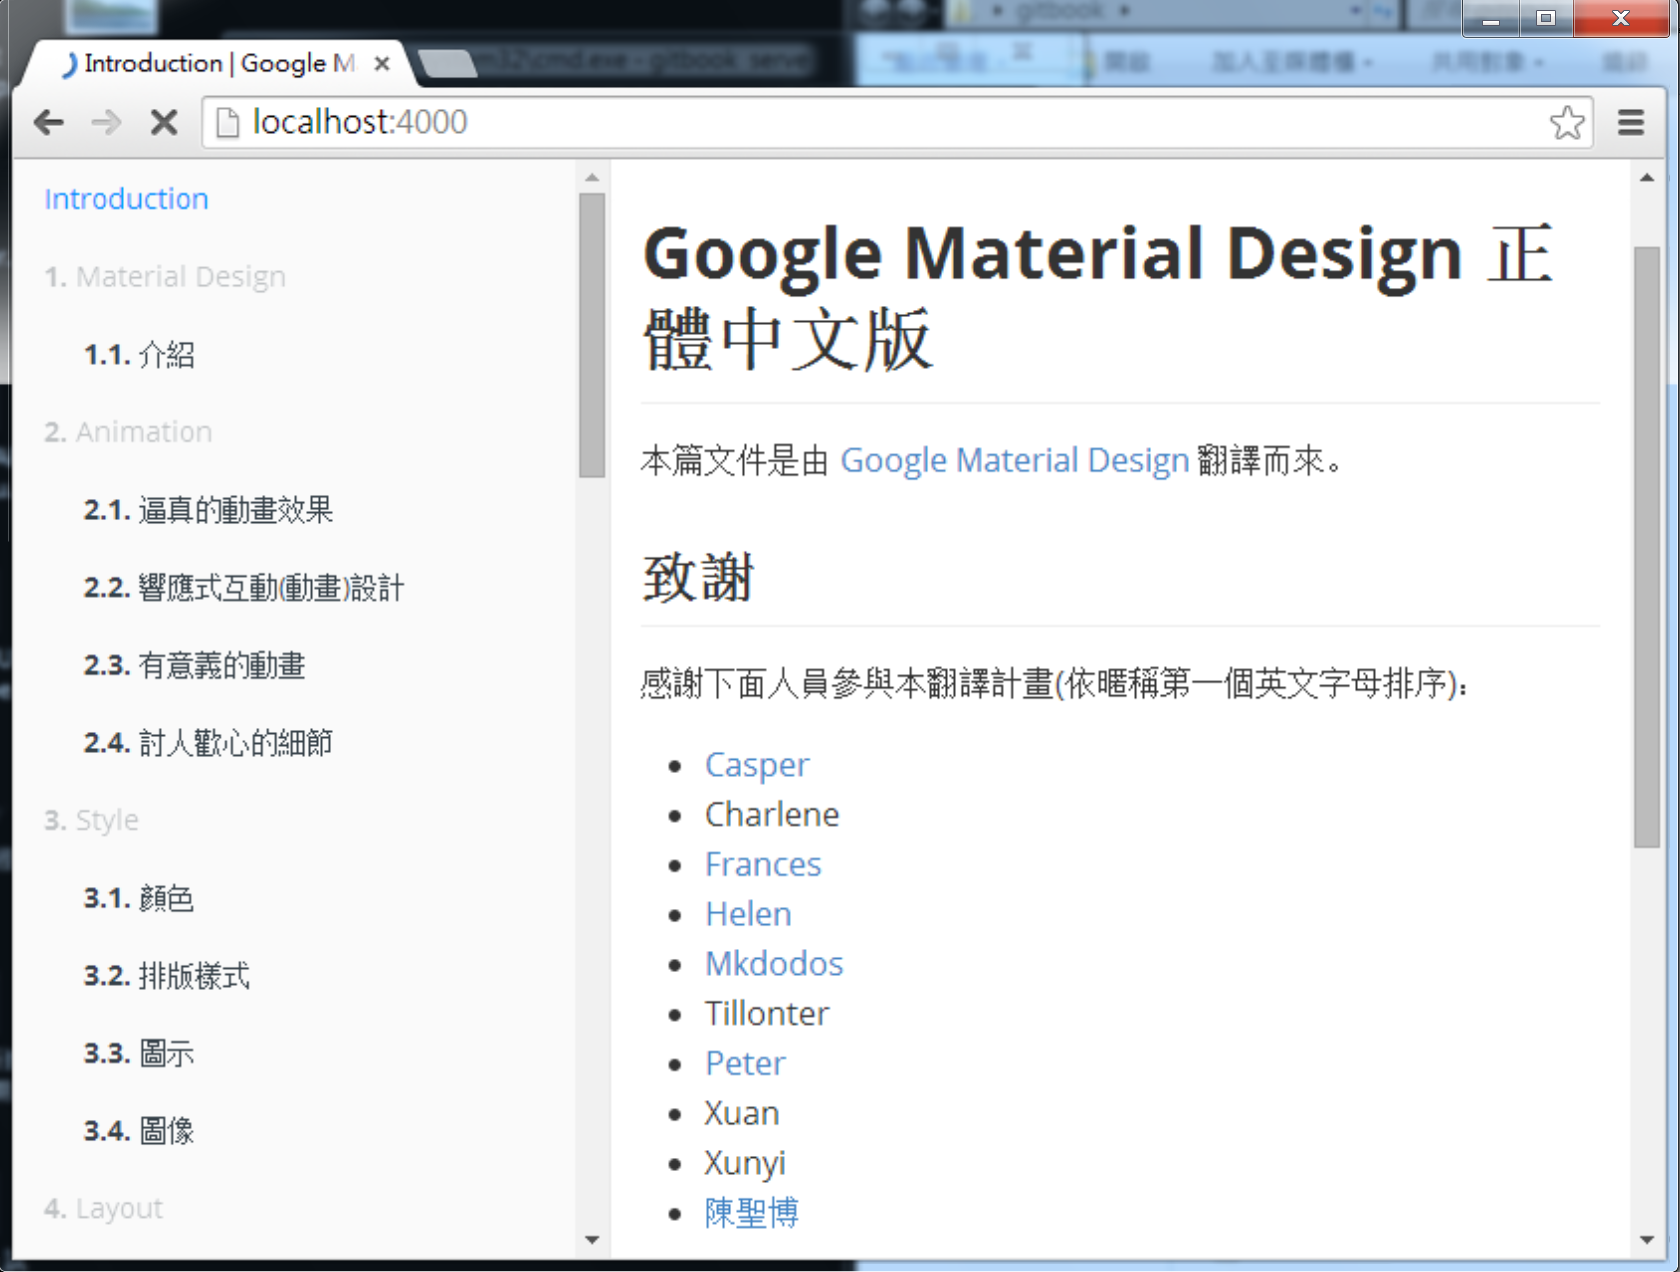Open section 2.3. 有意義的動畫

[194, 665]
